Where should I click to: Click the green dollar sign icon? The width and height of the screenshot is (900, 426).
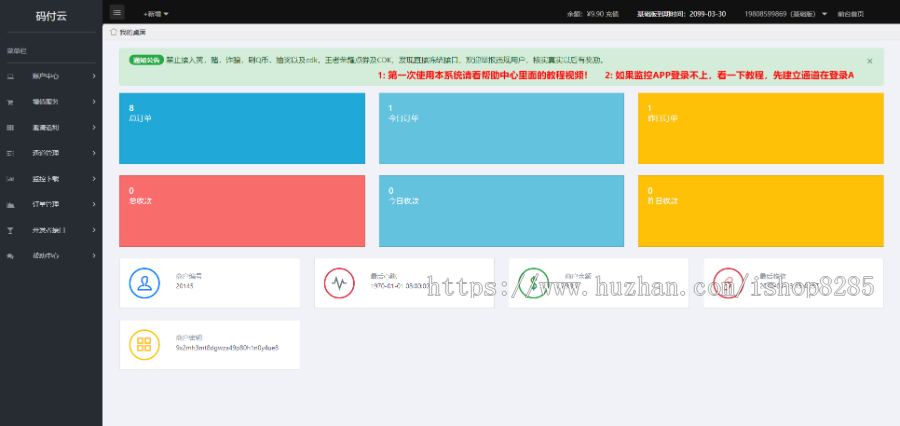(x=534, y=283)
